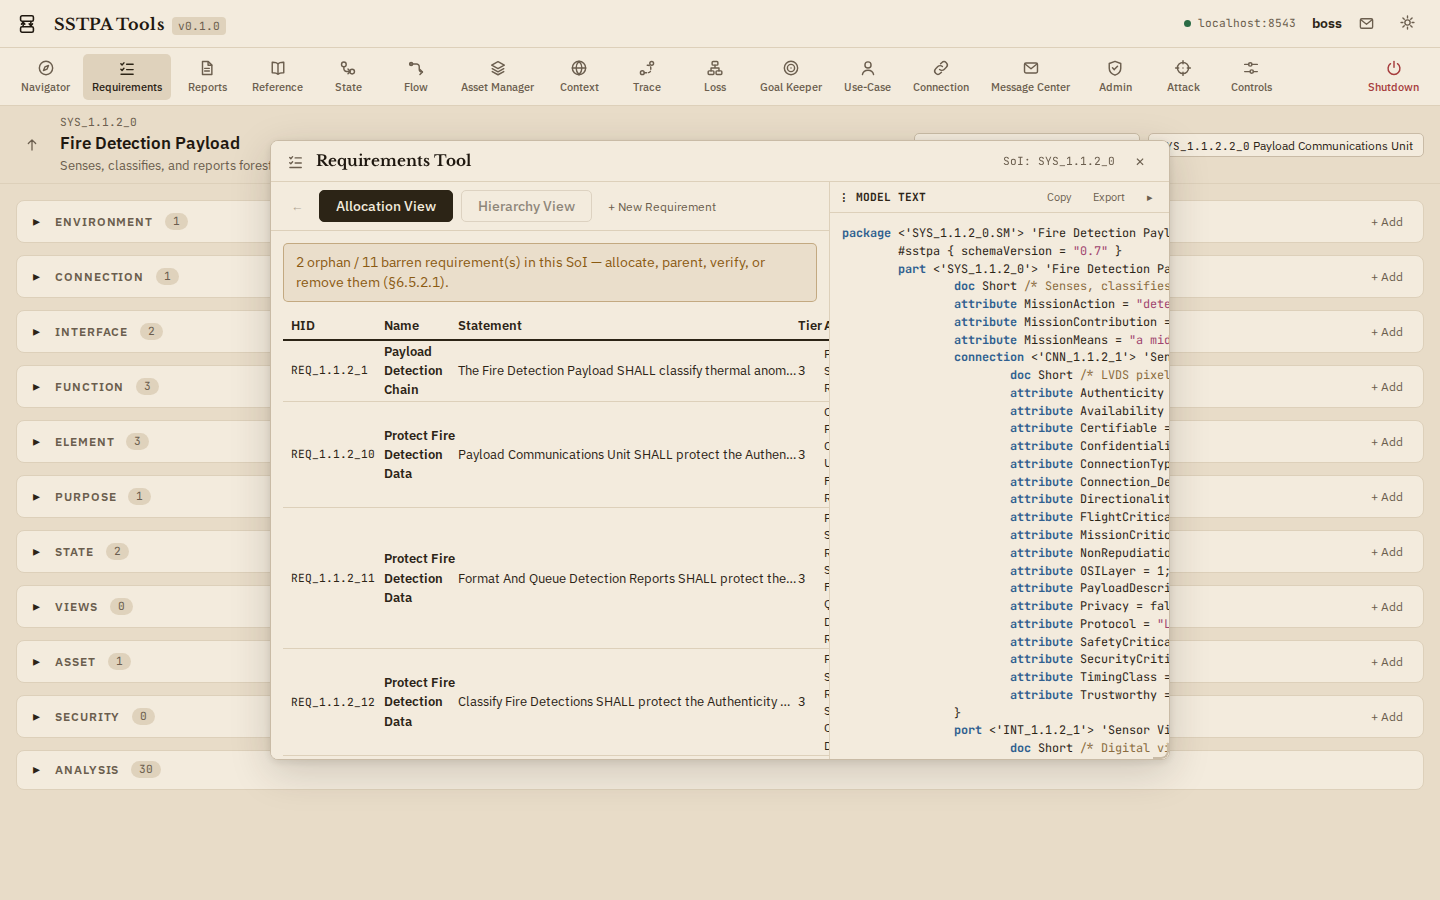Open the Reference tool

[277, 77]
